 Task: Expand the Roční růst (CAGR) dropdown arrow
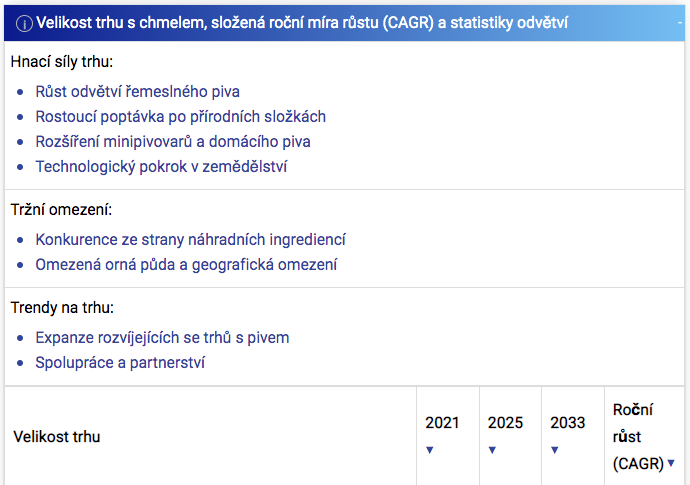tap(671, 463)
